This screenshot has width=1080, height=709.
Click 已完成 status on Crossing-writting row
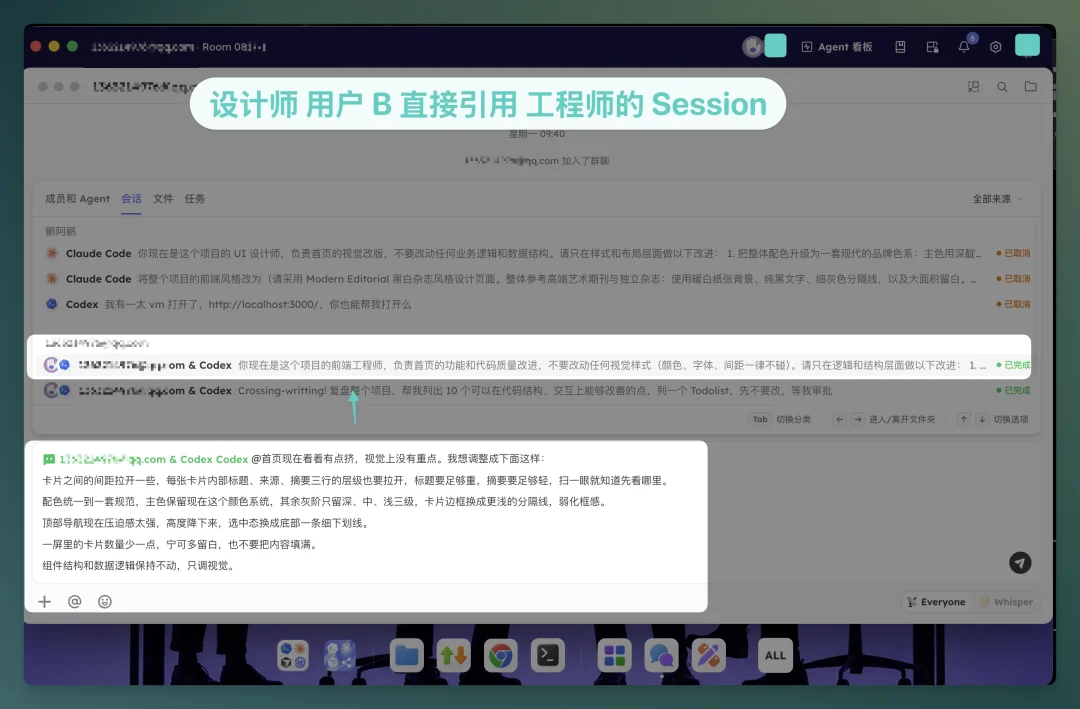1013,391
